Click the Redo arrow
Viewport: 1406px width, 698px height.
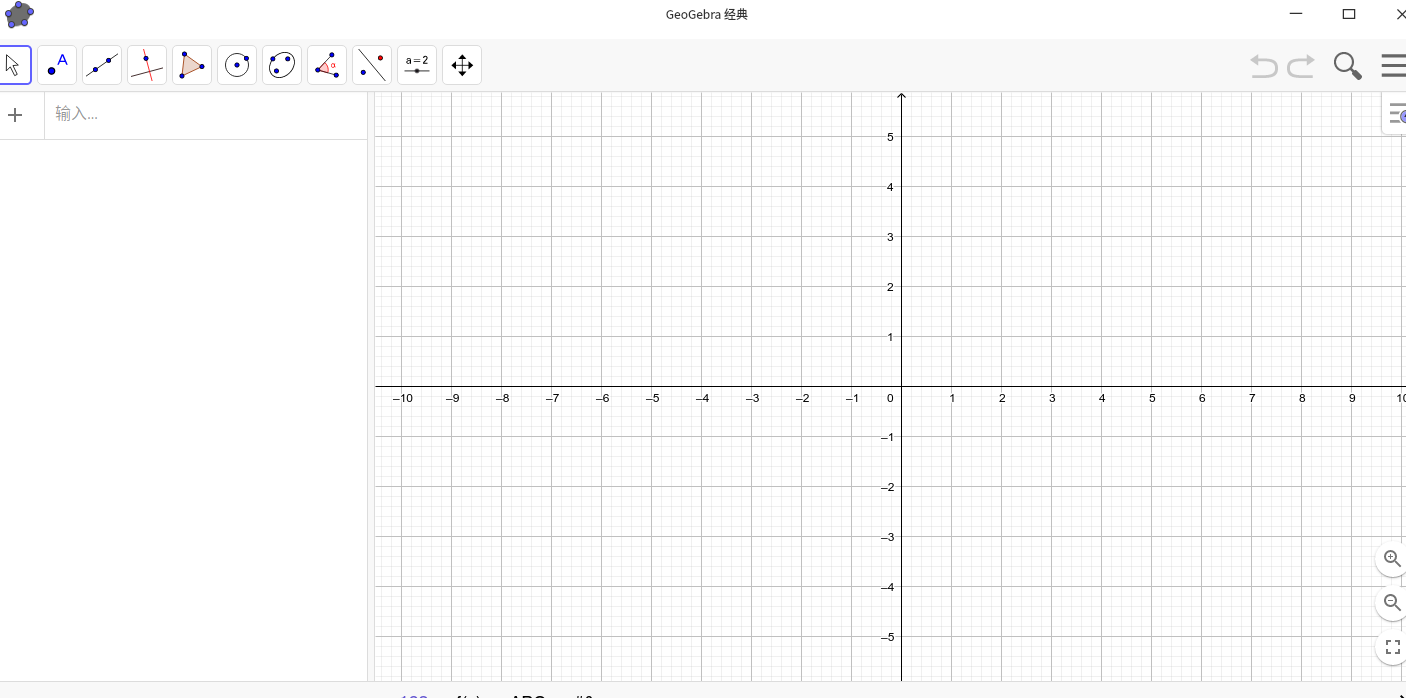pos(1301,66)
